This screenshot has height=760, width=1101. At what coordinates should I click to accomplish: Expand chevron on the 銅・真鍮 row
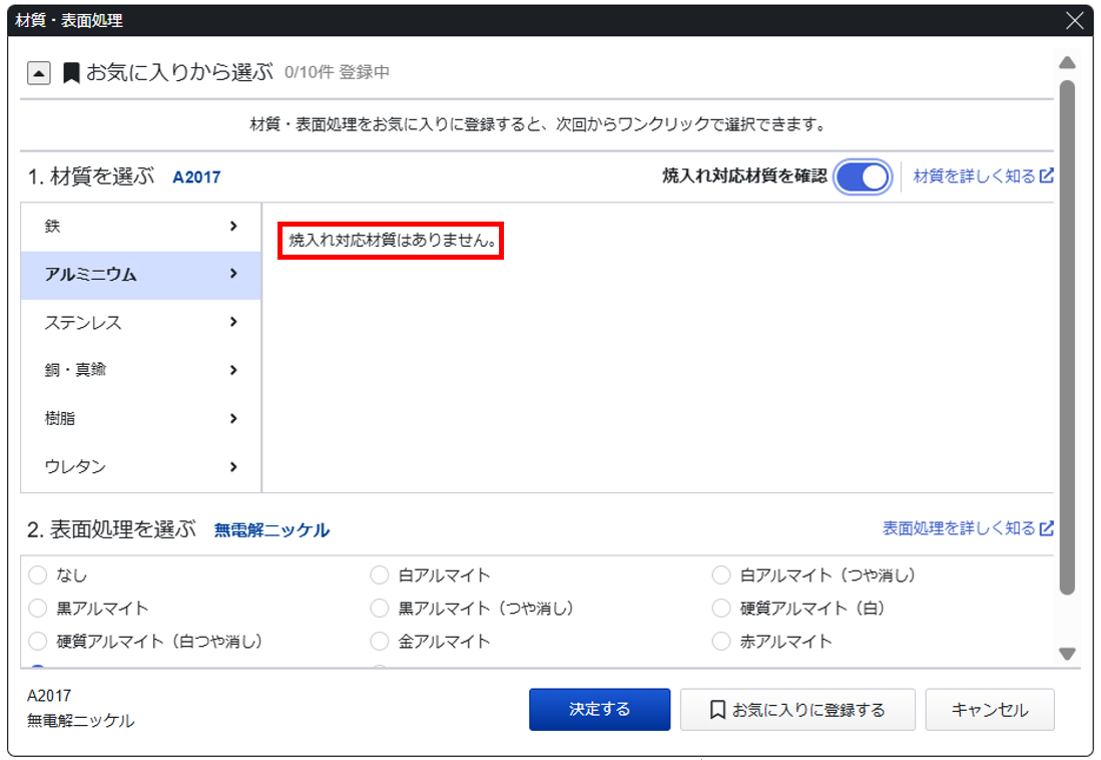[x=234, y=370]
